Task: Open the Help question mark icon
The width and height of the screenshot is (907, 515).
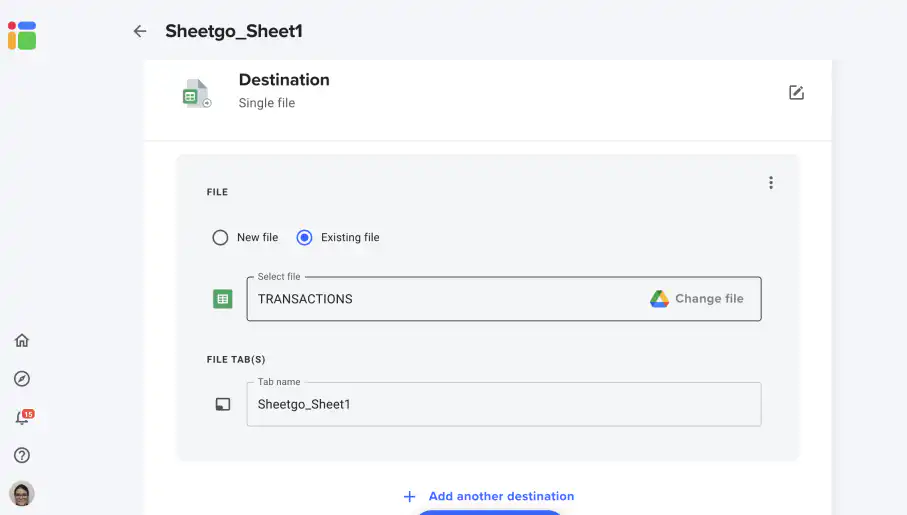Action: pyautogui.click(x=22, y=455)
